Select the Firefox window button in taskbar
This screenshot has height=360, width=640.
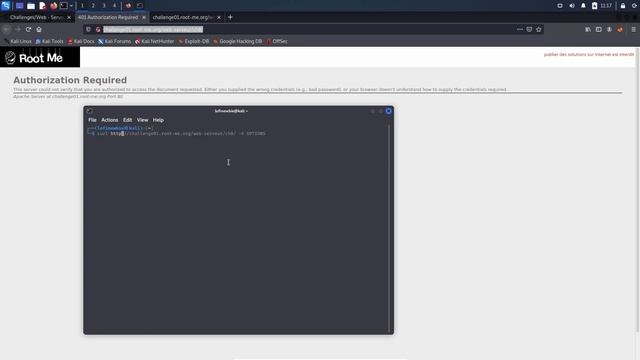coord(129,6)
